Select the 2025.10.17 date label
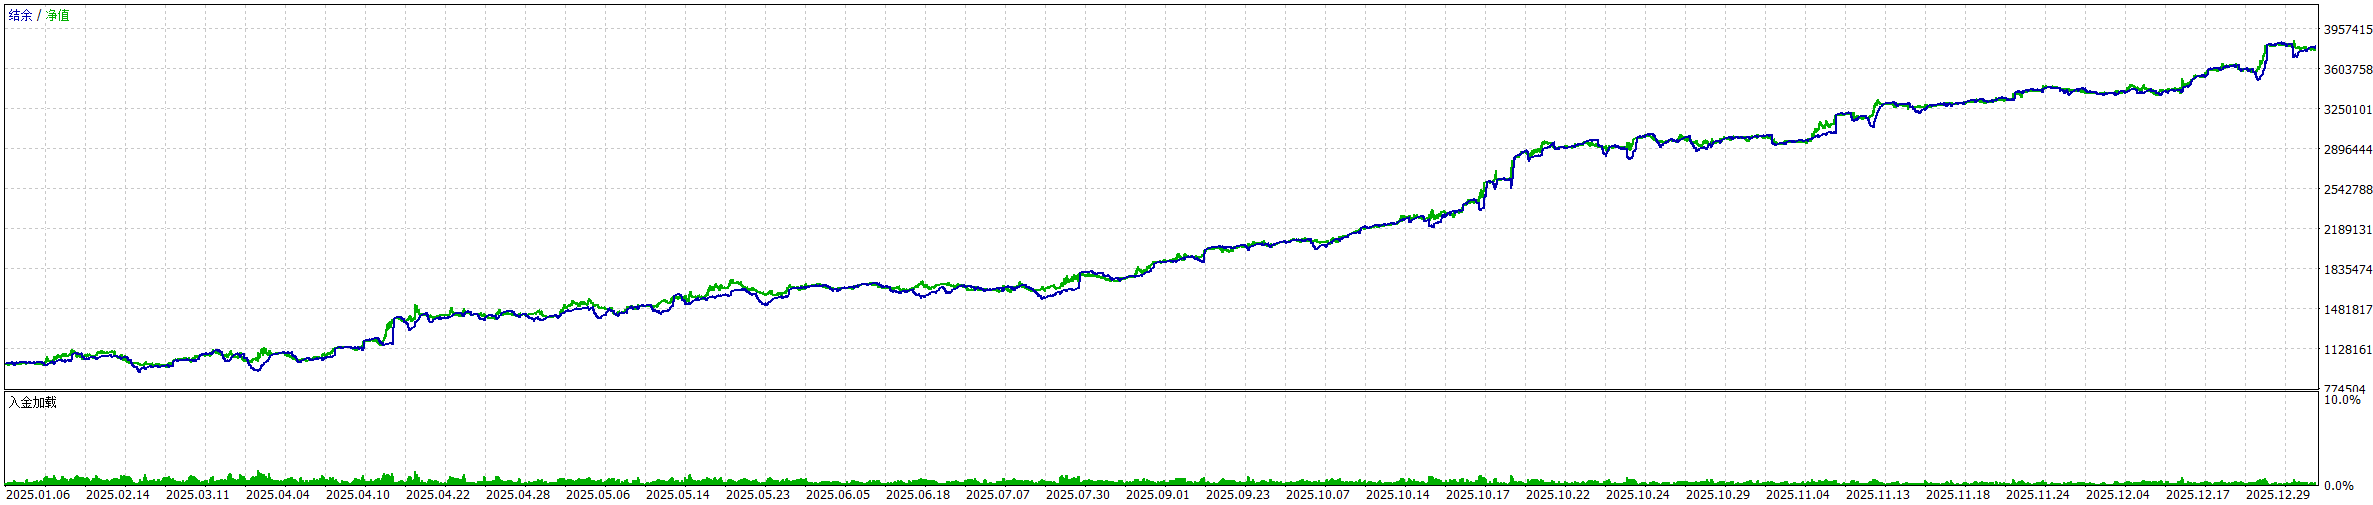2373x505 pixels. [x=1478, y=495]
